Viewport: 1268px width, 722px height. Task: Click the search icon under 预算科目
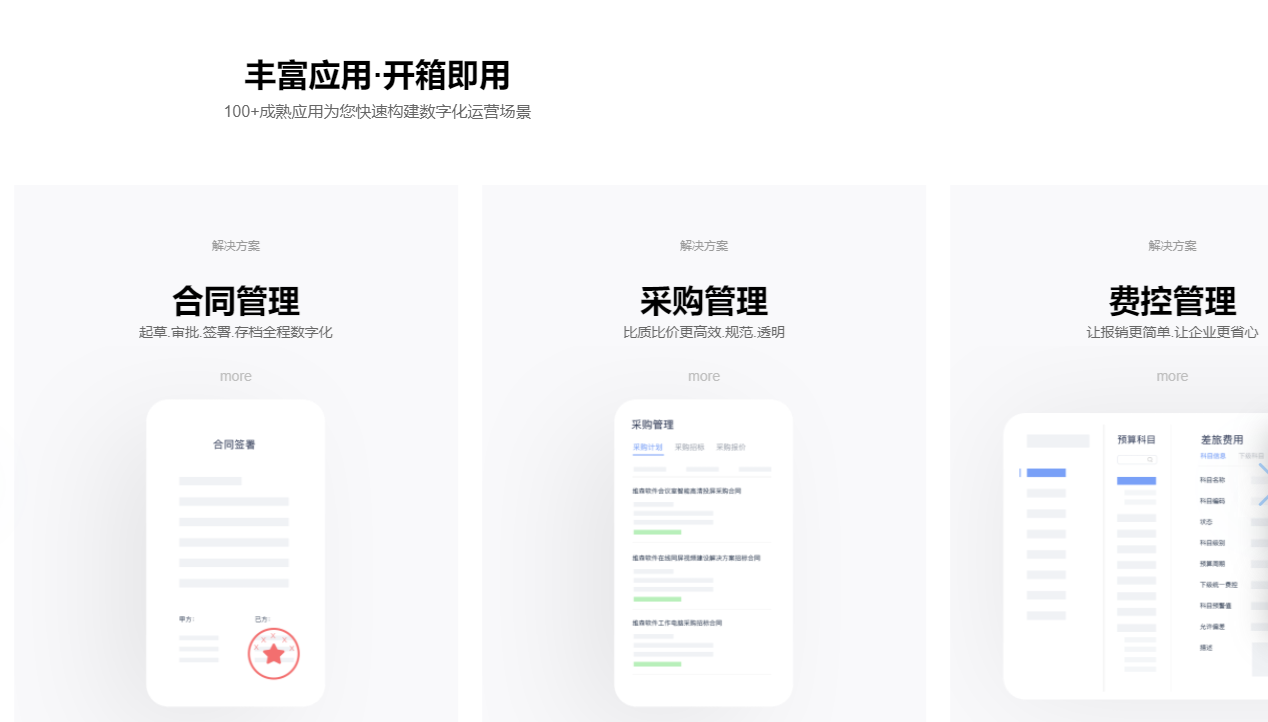coord(1150,460)
